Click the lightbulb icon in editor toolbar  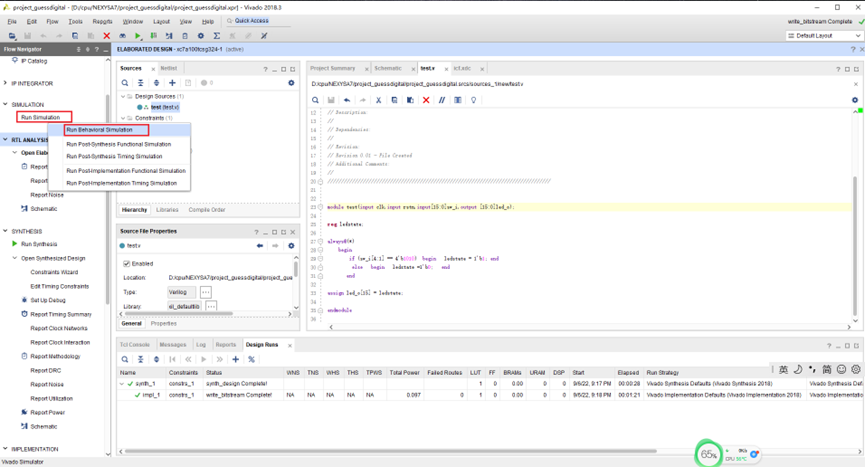[x=474, y=100]
